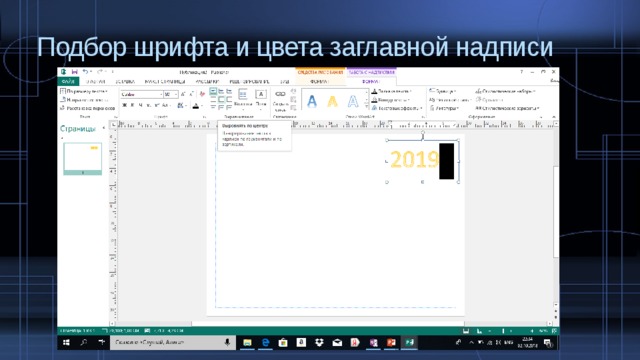Select the purple text box tools Формат tab

(x=371, y=82)
